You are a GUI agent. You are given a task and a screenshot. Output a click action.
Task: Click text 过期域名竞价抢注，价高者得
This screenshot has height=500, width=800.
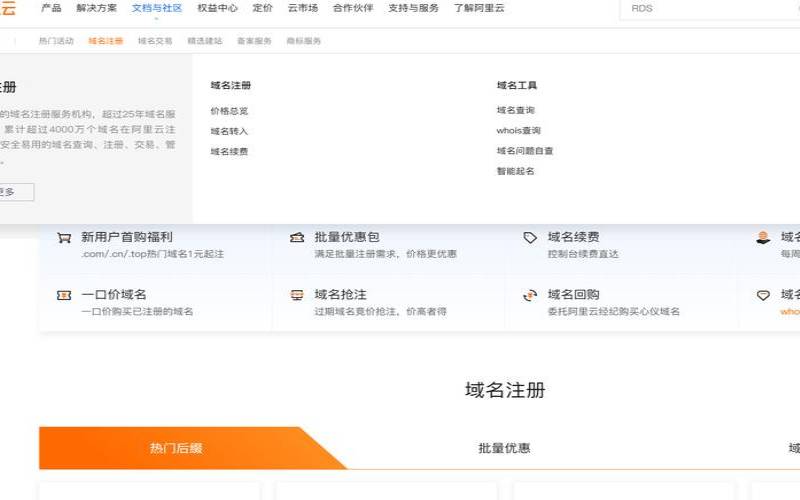(x=381, y=312)
